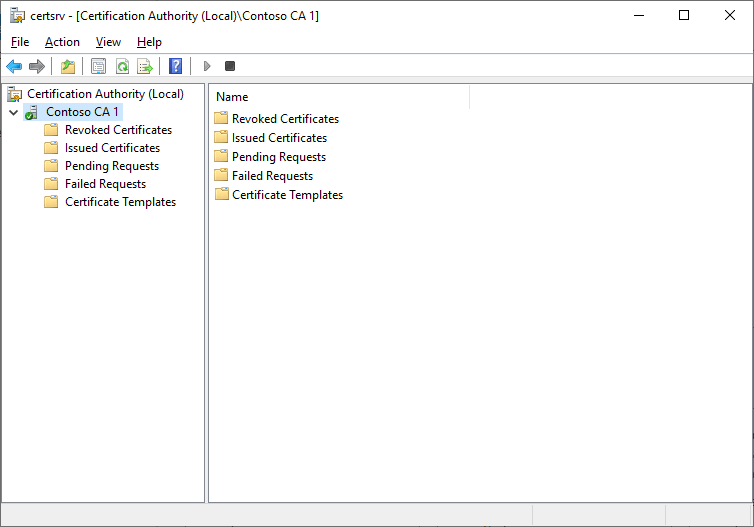Image resolution: width=754 pixels, height=527 pixels.
Task: Collapse the Contoso CA 1 tree node
Action: (13, 112)
